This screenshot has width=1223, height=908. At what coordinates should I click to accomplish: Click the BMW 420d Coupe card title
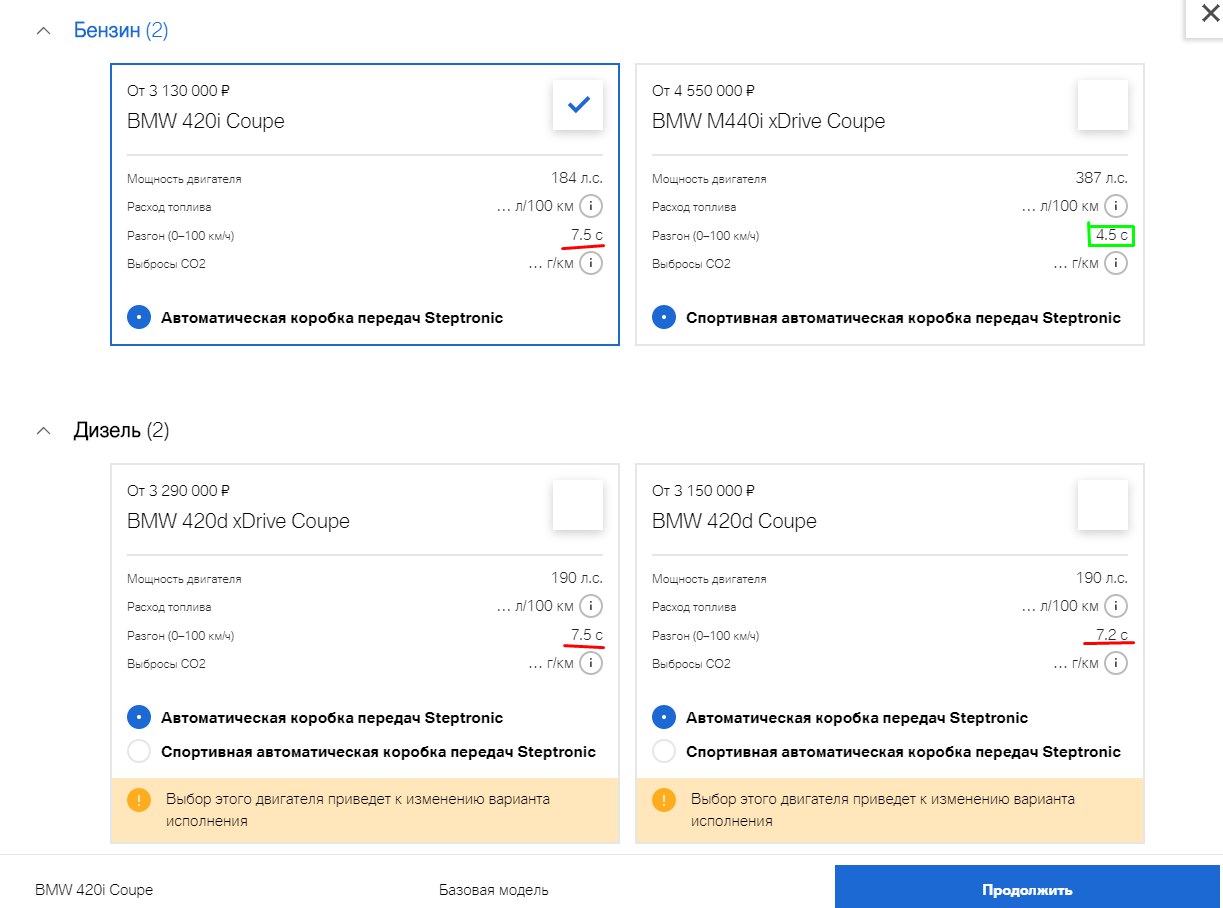(x=734, y=522)
